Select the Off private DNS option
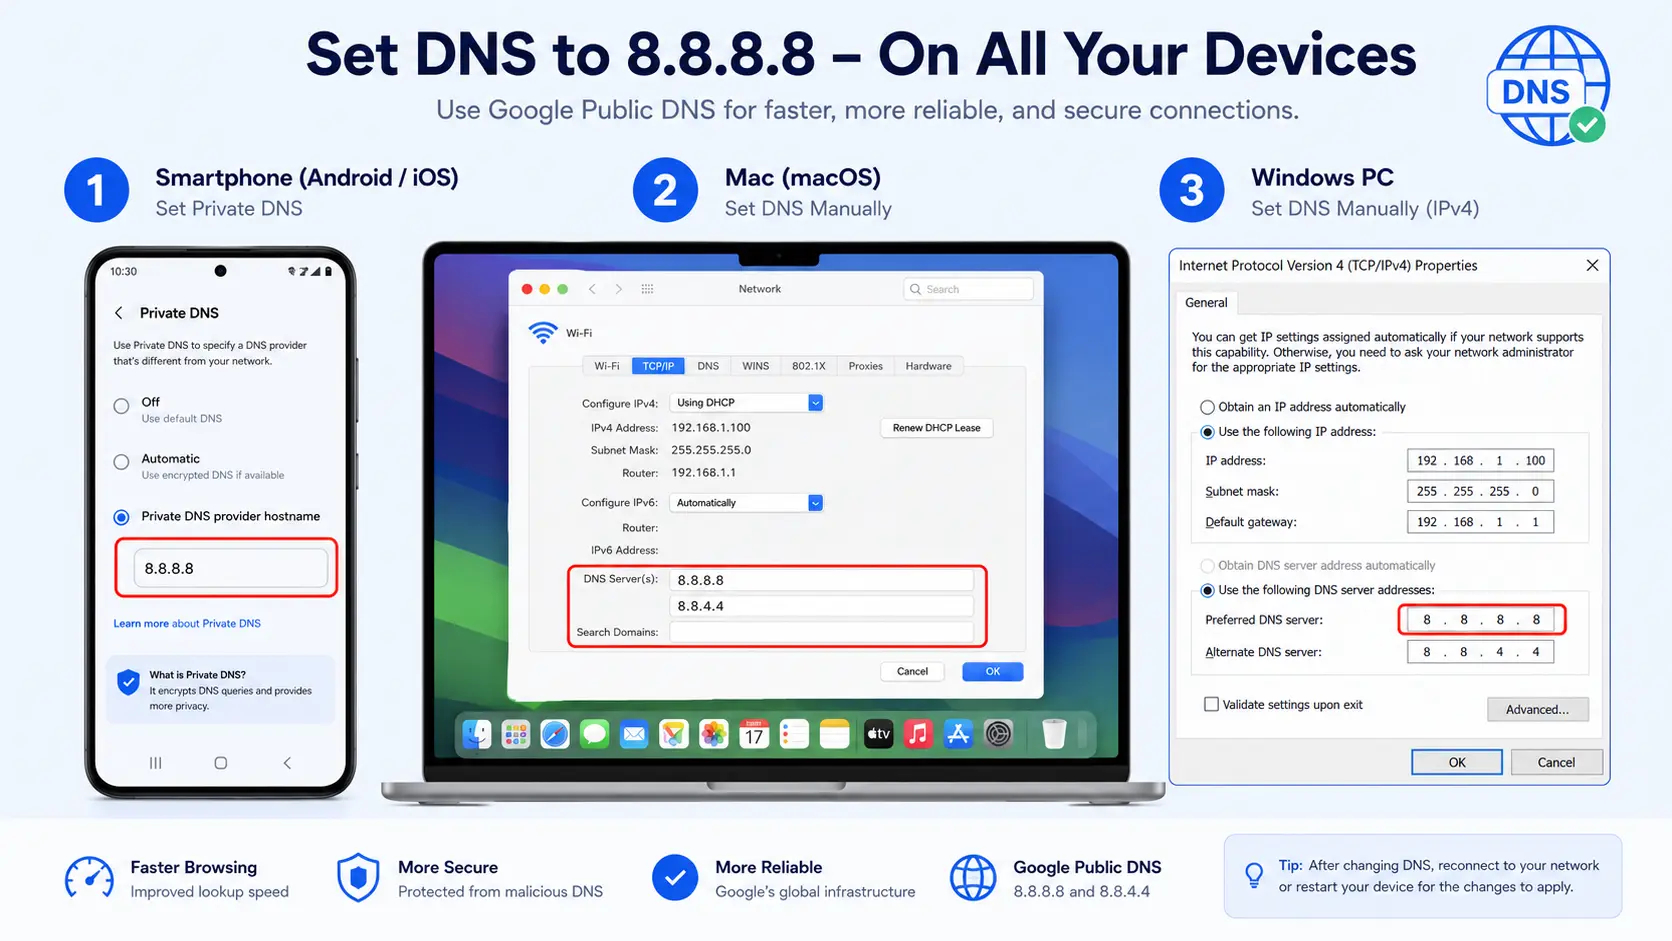This screenshot has height=941, width=1672. tap(122, 406)
